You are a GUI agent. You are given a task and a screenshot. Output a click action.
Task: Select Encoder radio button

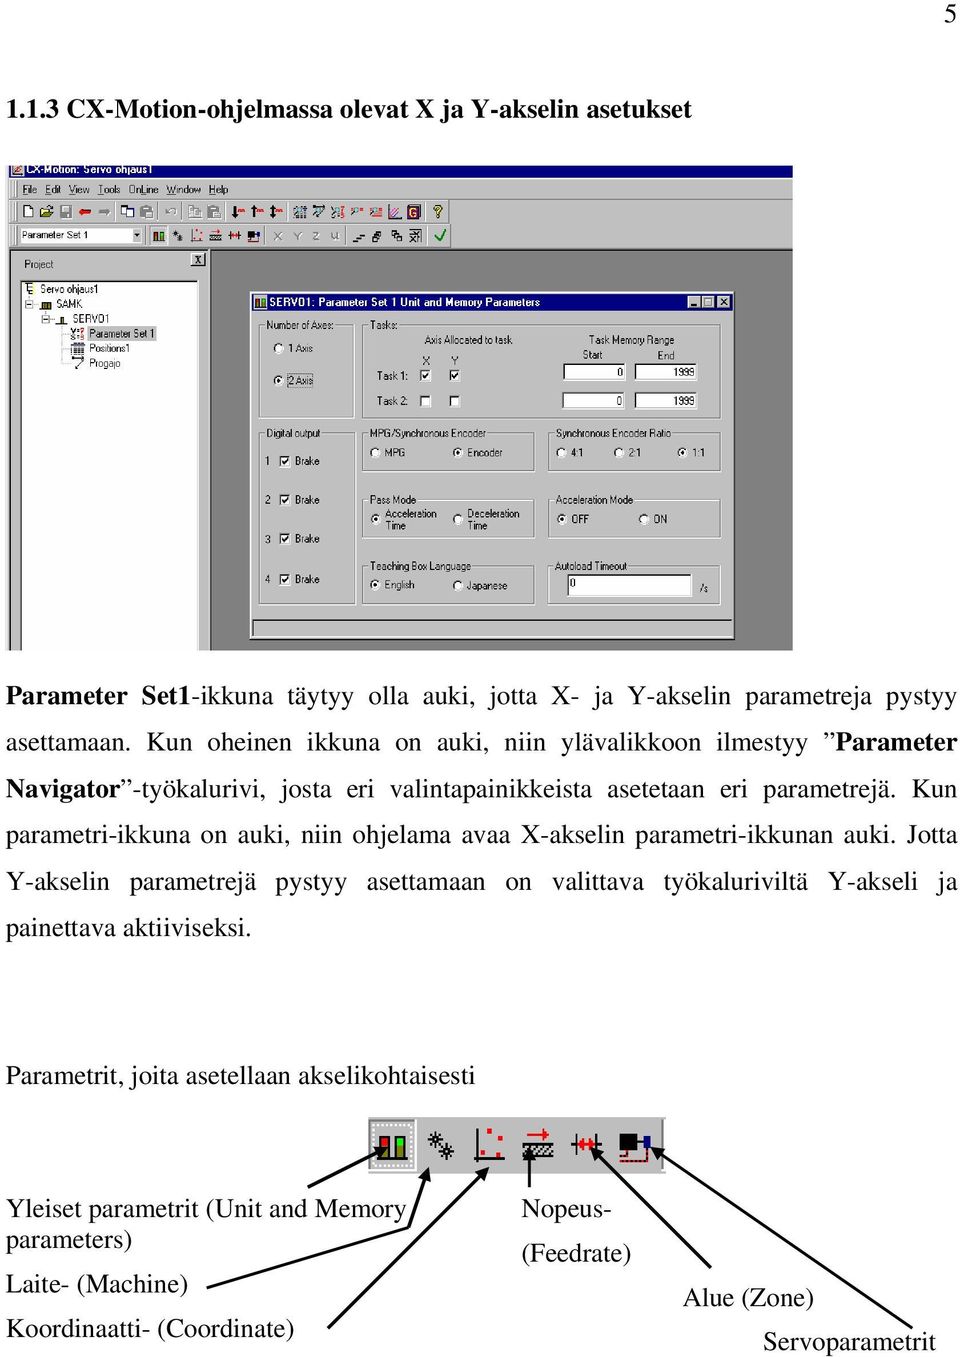(458, 452)
